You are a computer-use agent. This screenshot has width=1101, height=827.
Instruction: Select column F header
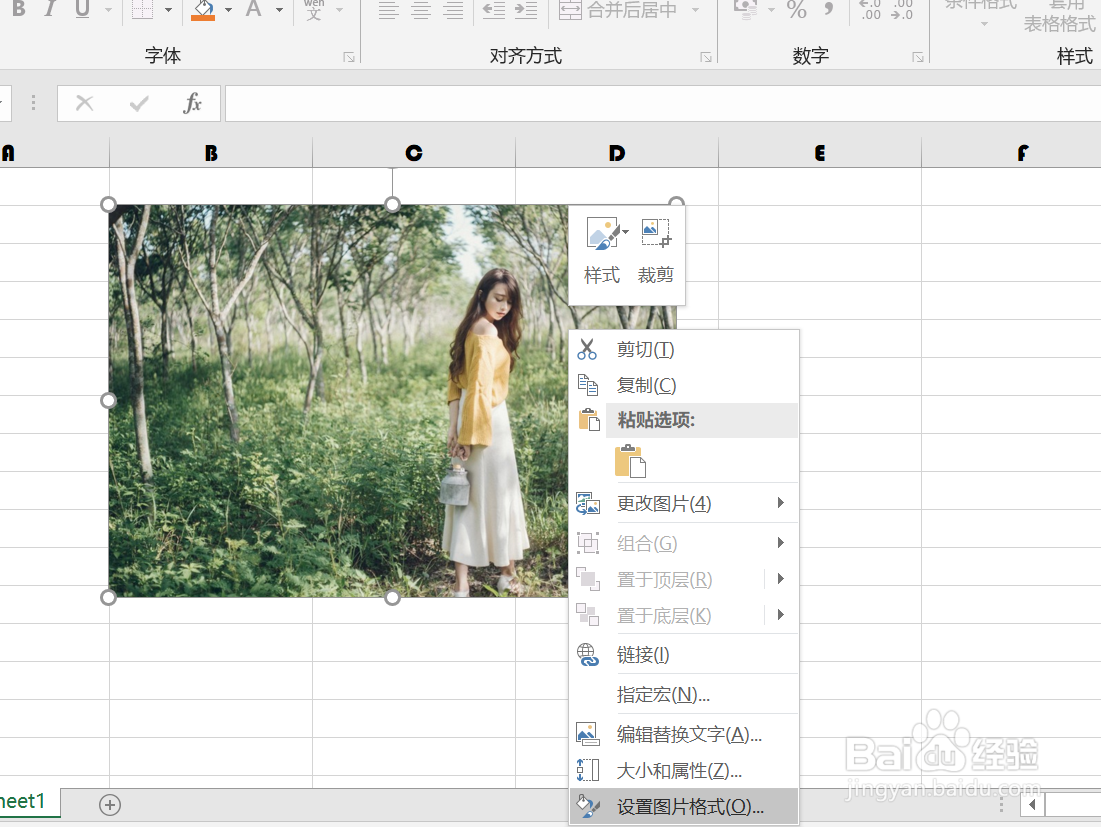pos(1011,152)
